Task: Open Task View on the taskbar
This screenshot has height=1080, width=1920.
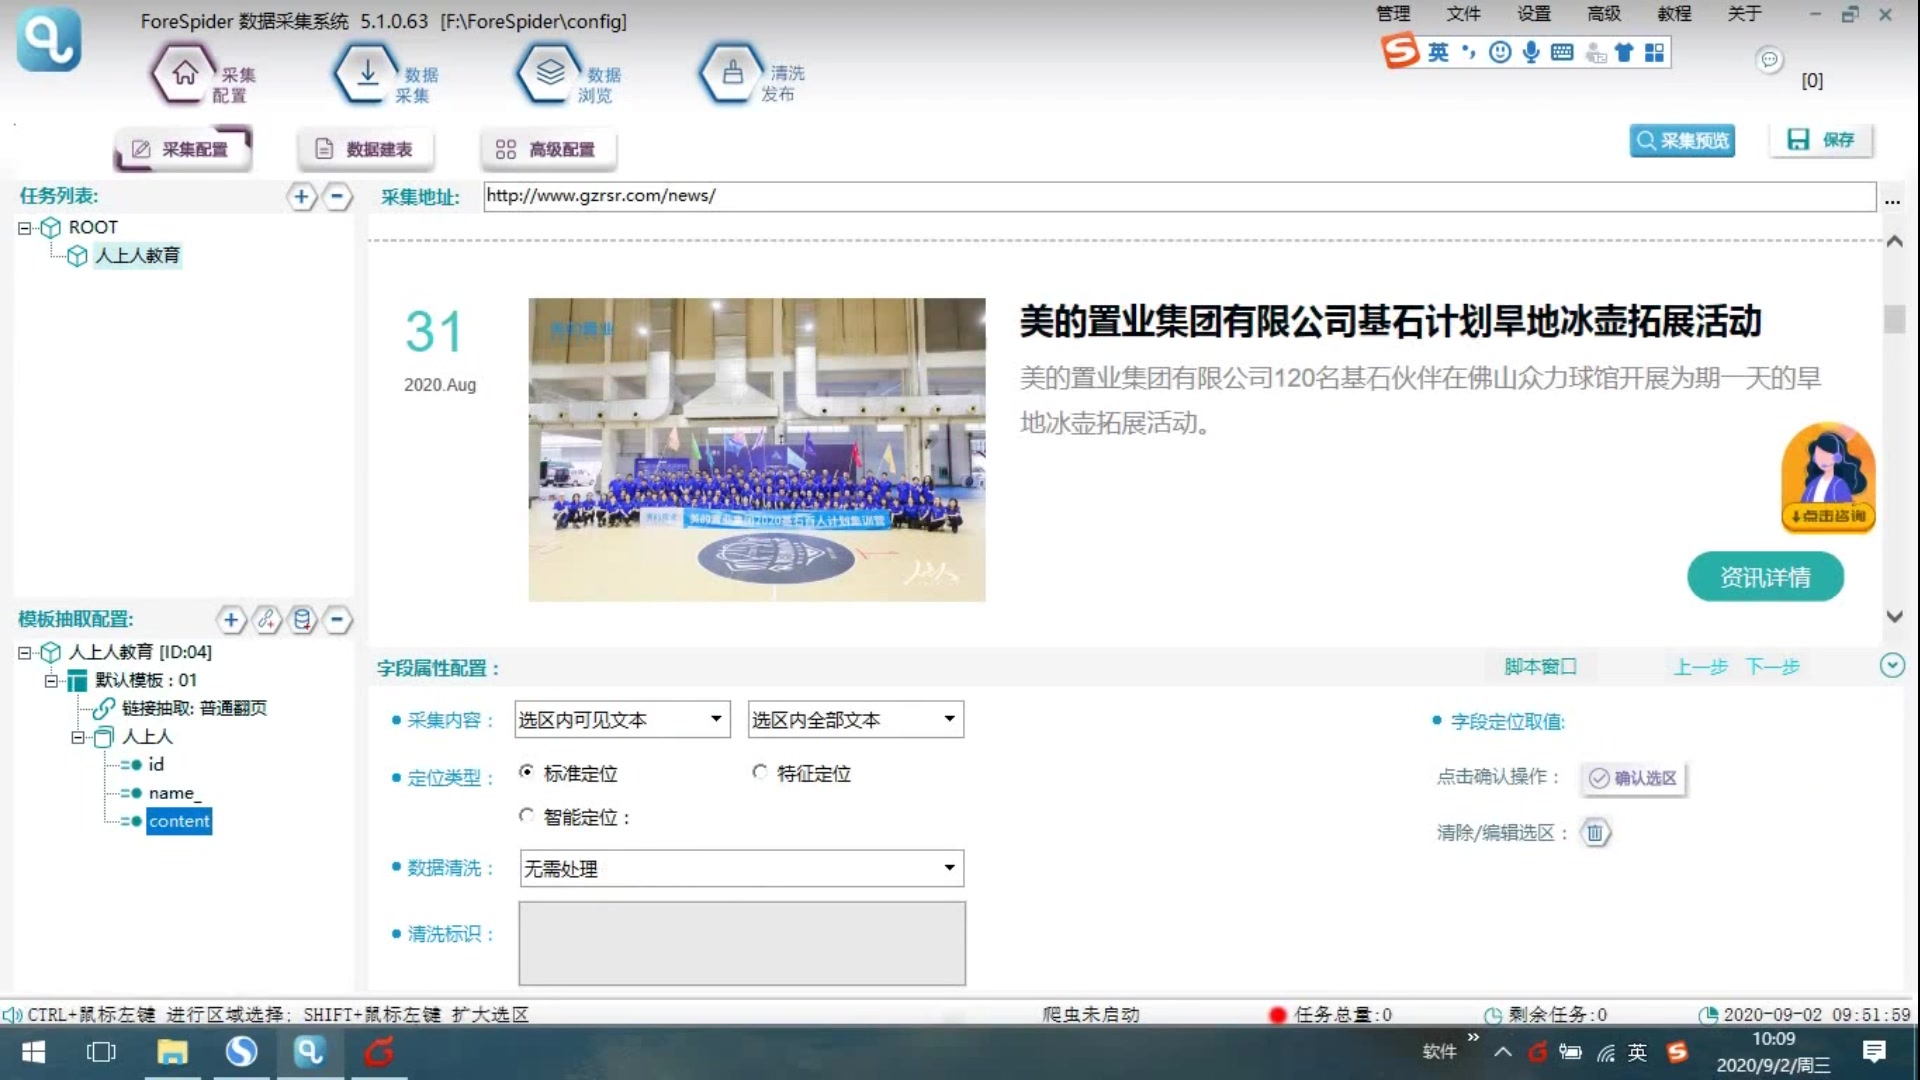Action: point(101,1052)
